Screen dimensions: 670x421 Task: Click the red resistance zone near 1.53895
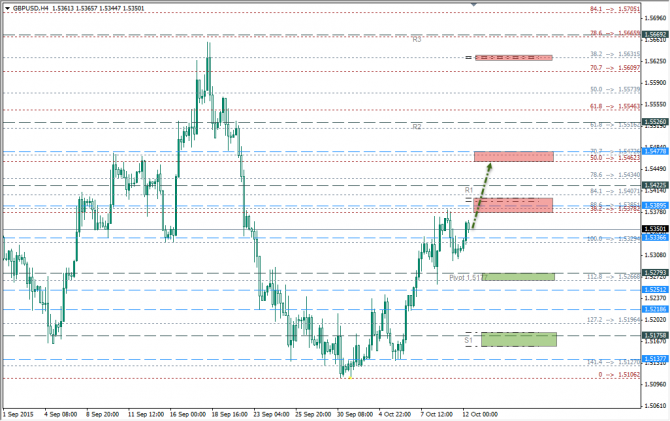tap(514, 205)
